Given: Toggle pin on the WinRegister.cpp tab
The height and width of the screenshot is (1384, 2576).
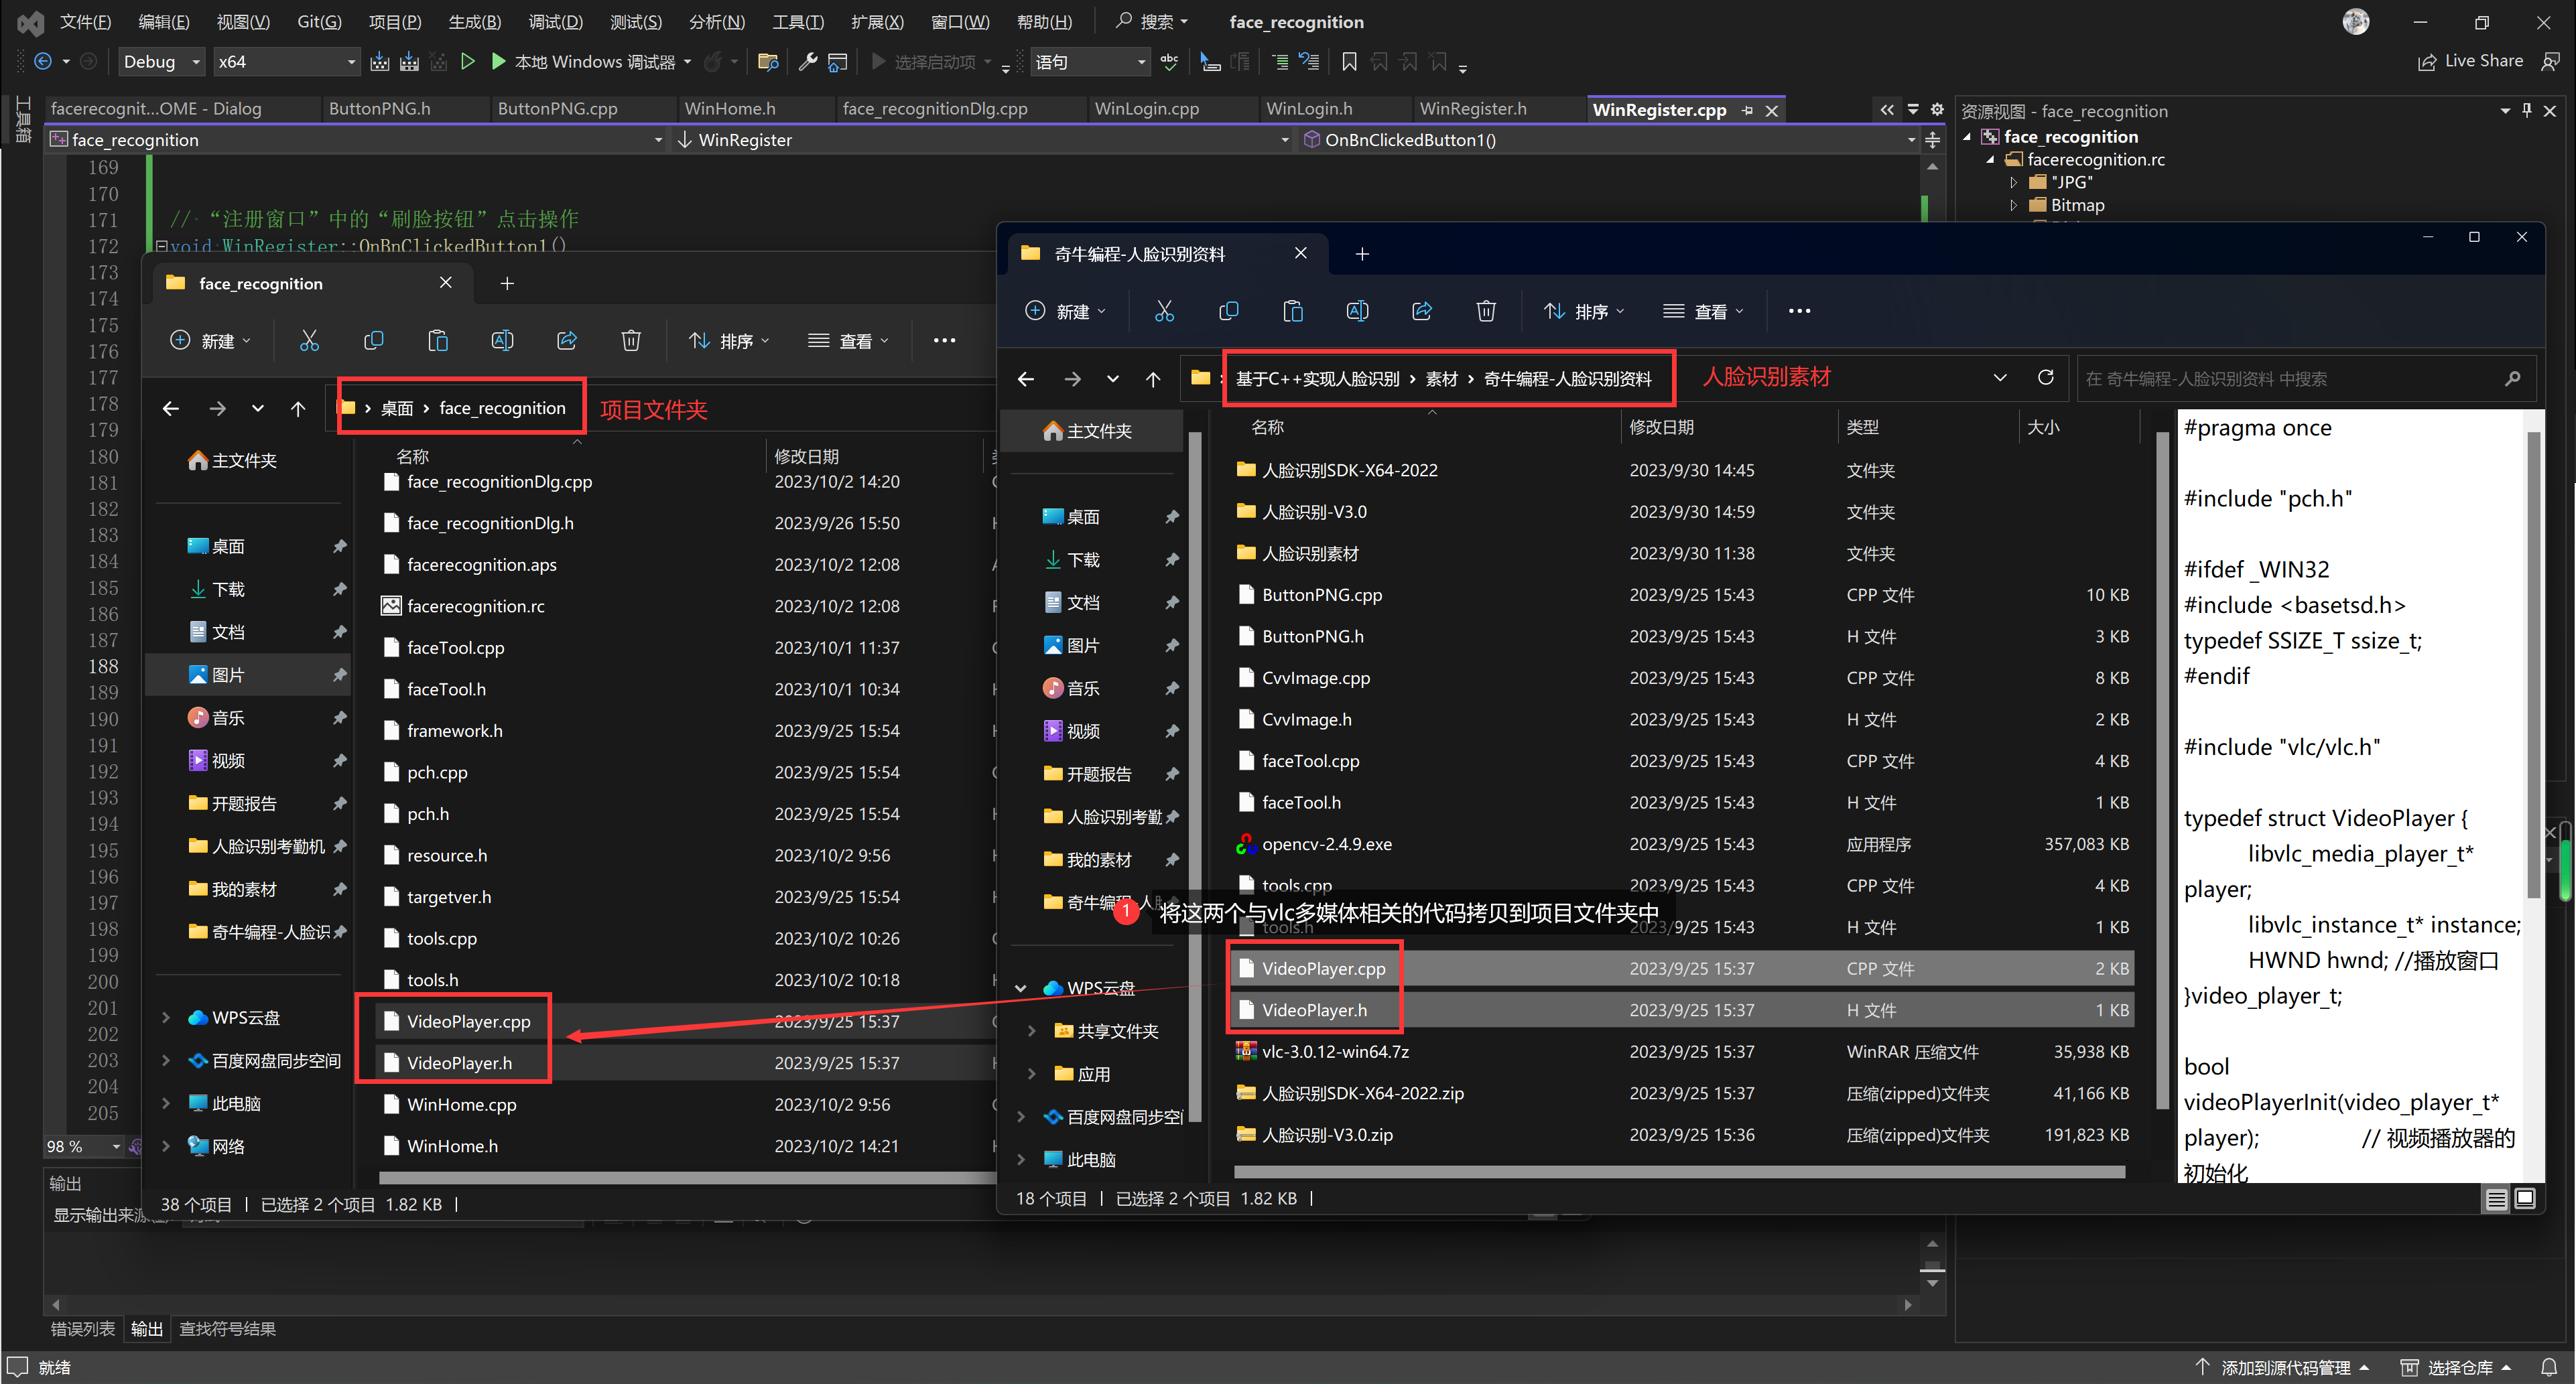Looking at the screenshot, I should pyautogui.click(x=1747, y=110).
